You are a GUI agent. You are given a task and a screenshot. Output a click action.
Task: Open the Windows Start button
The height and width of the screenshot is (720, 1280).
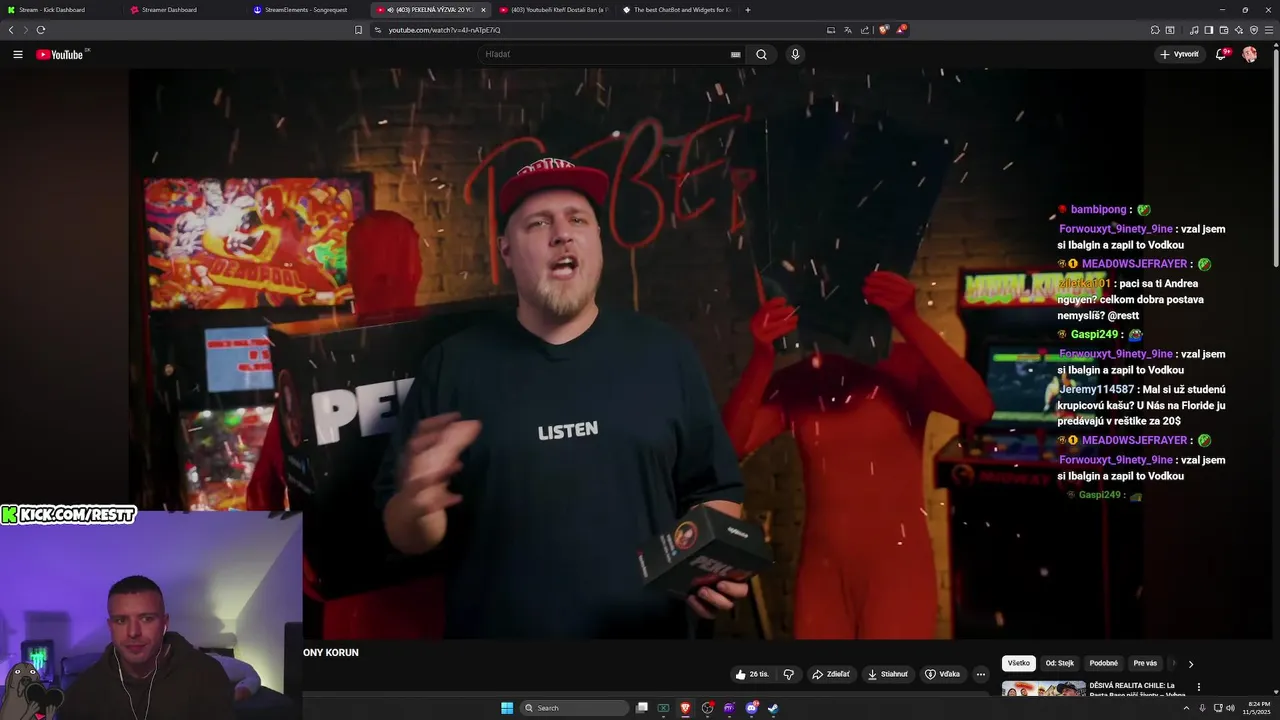(x=507, y=708)
